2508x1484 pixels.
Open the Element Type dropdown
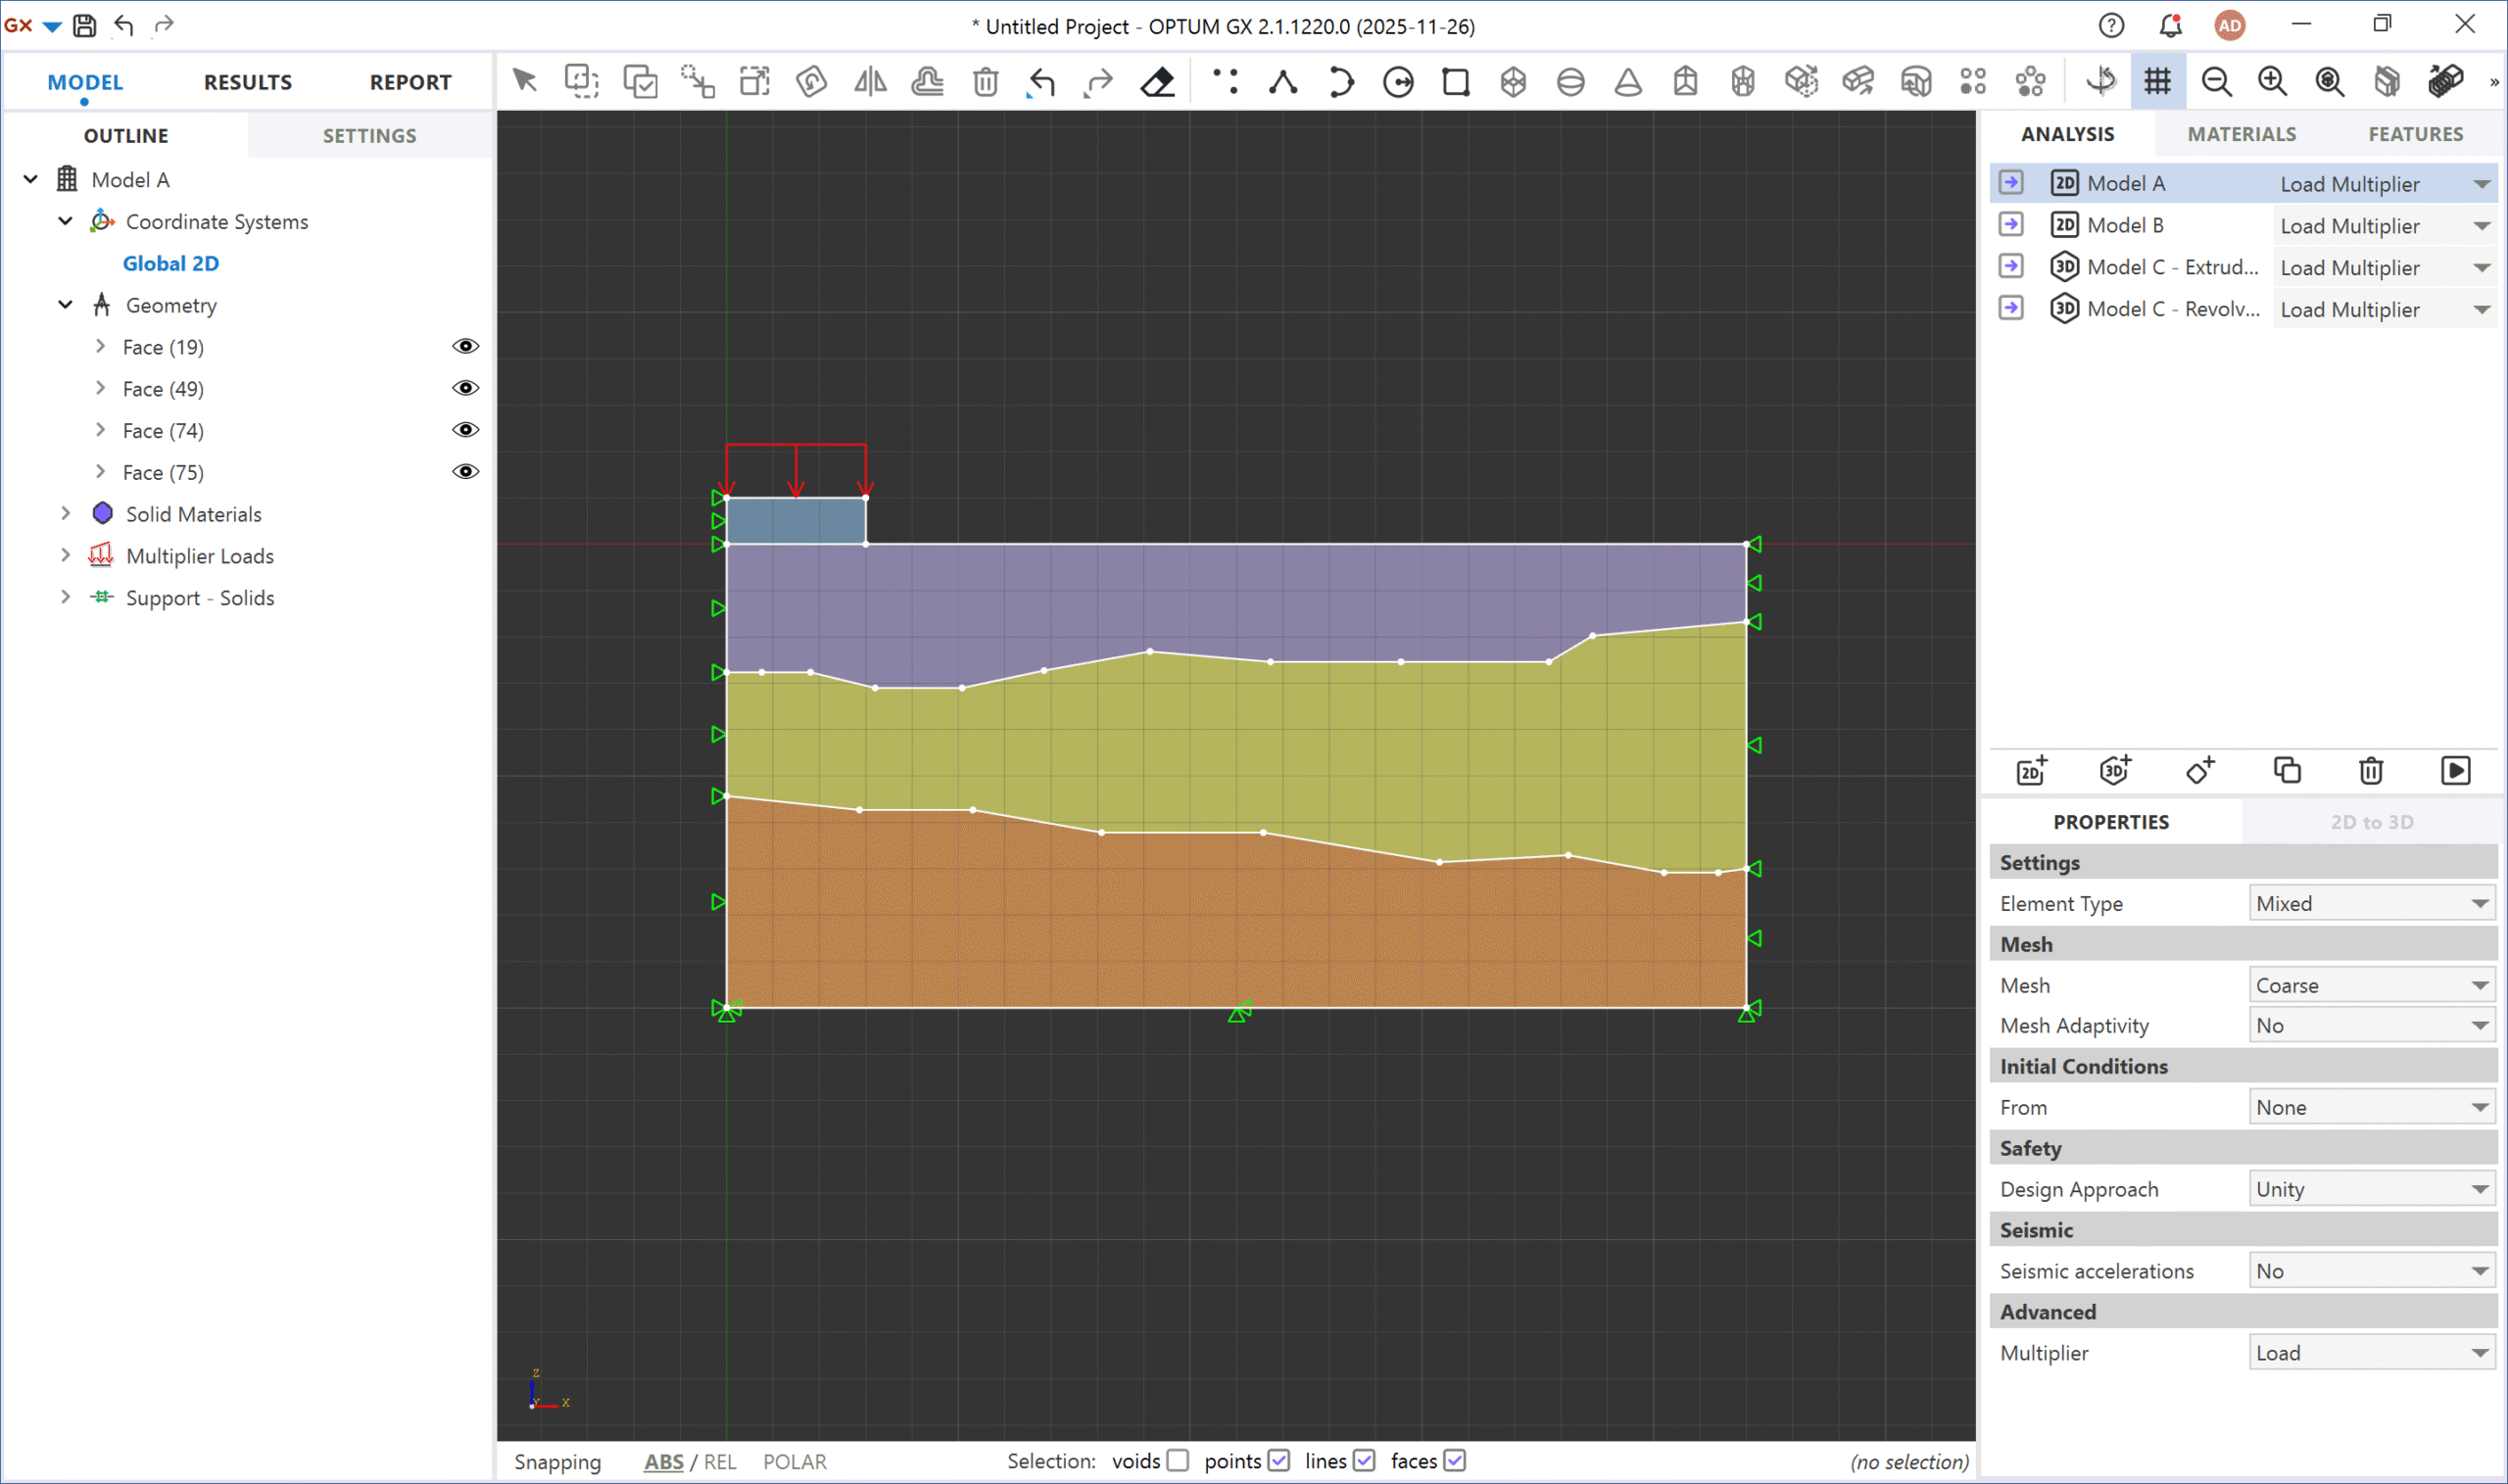(x=2371, y=903)
